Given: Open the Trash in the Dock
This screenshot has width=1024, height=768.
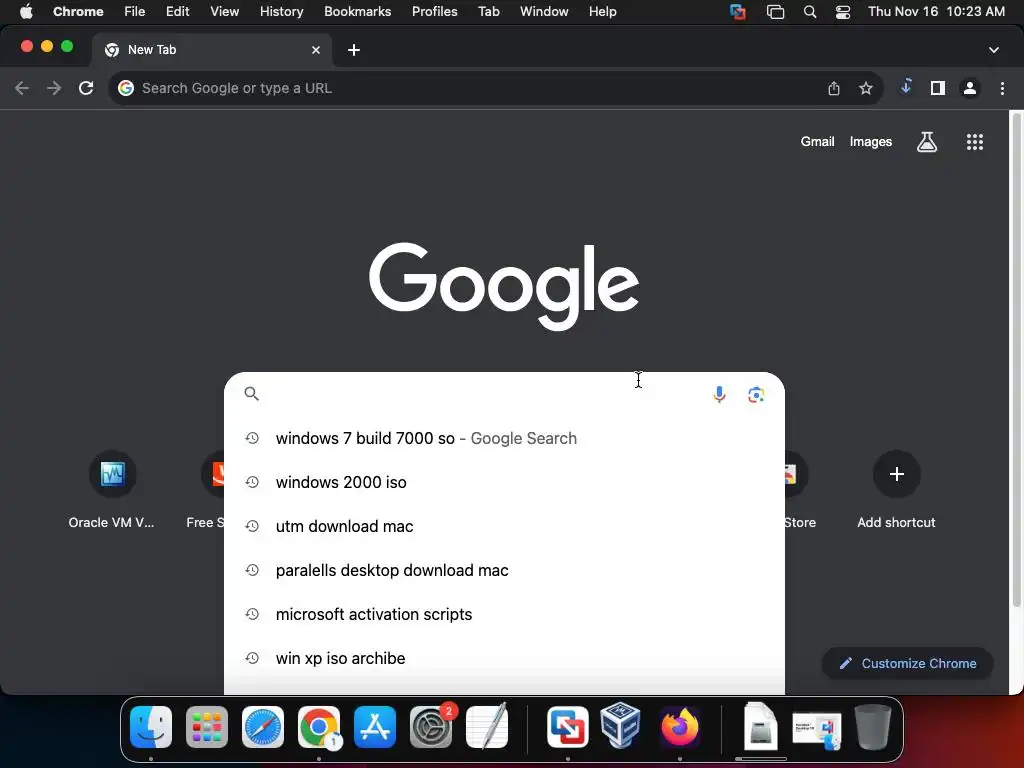Looking at the screenshot, I should pos(873,727).
